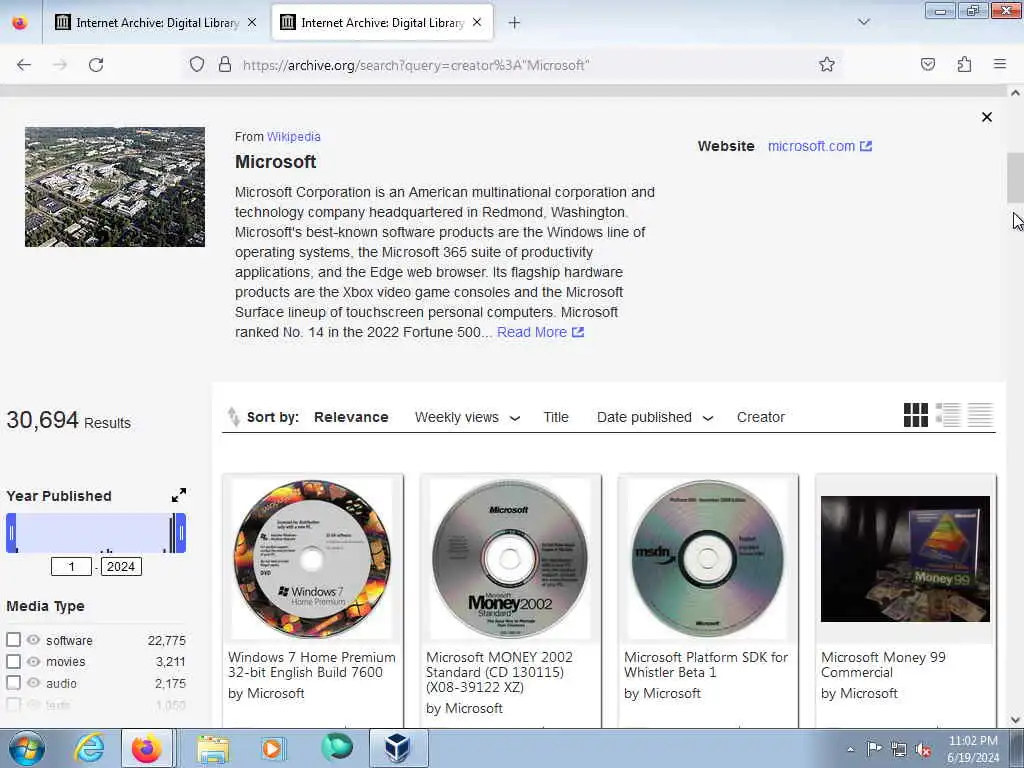This screenshot has height=768, width=1024.
Task: Switch to detailed list view icon
Action: (948, 415)
